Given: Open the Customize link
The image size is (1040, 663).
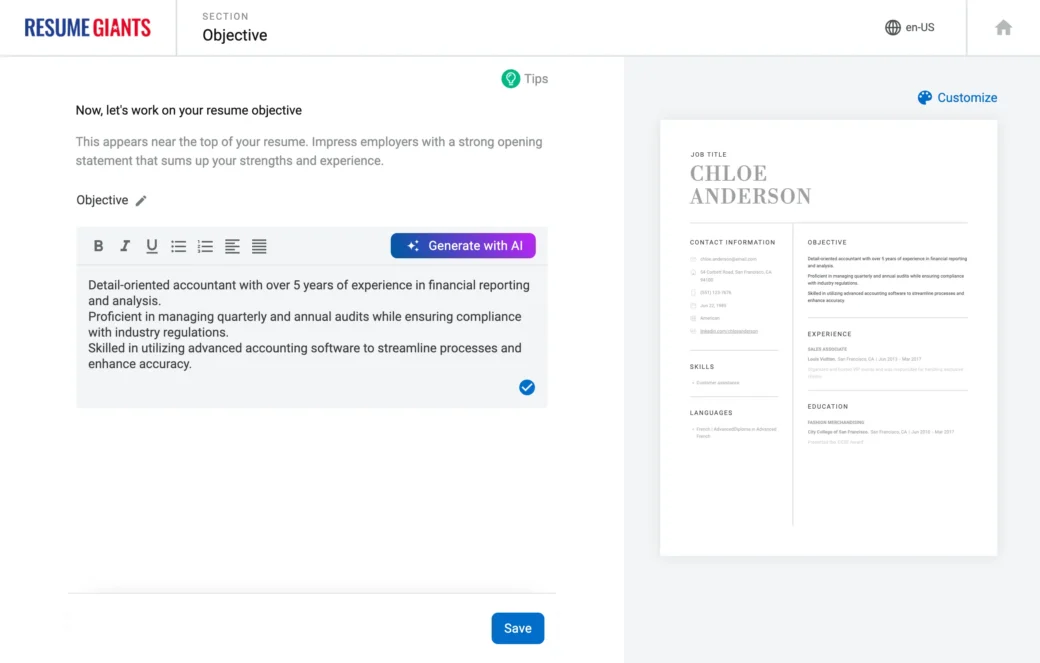Looking at the screenshot, I should [966, 97].
